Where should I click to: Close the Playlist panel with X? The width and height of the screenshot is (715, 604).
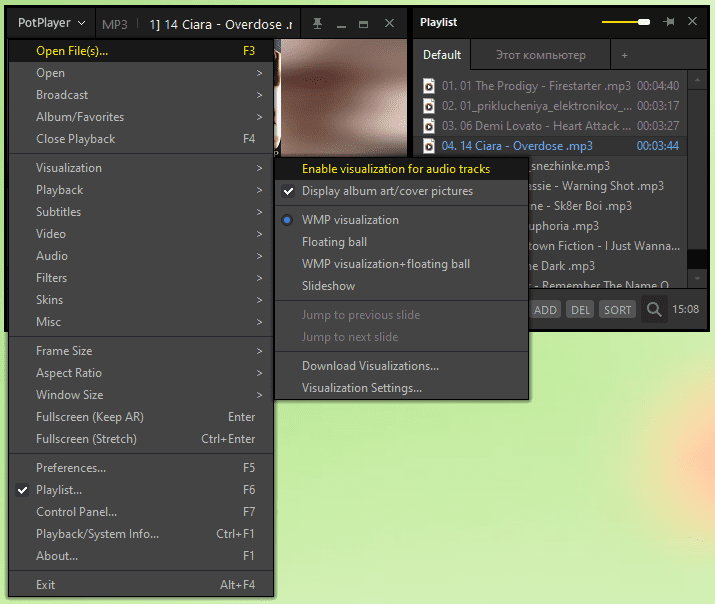click(692, 21)
